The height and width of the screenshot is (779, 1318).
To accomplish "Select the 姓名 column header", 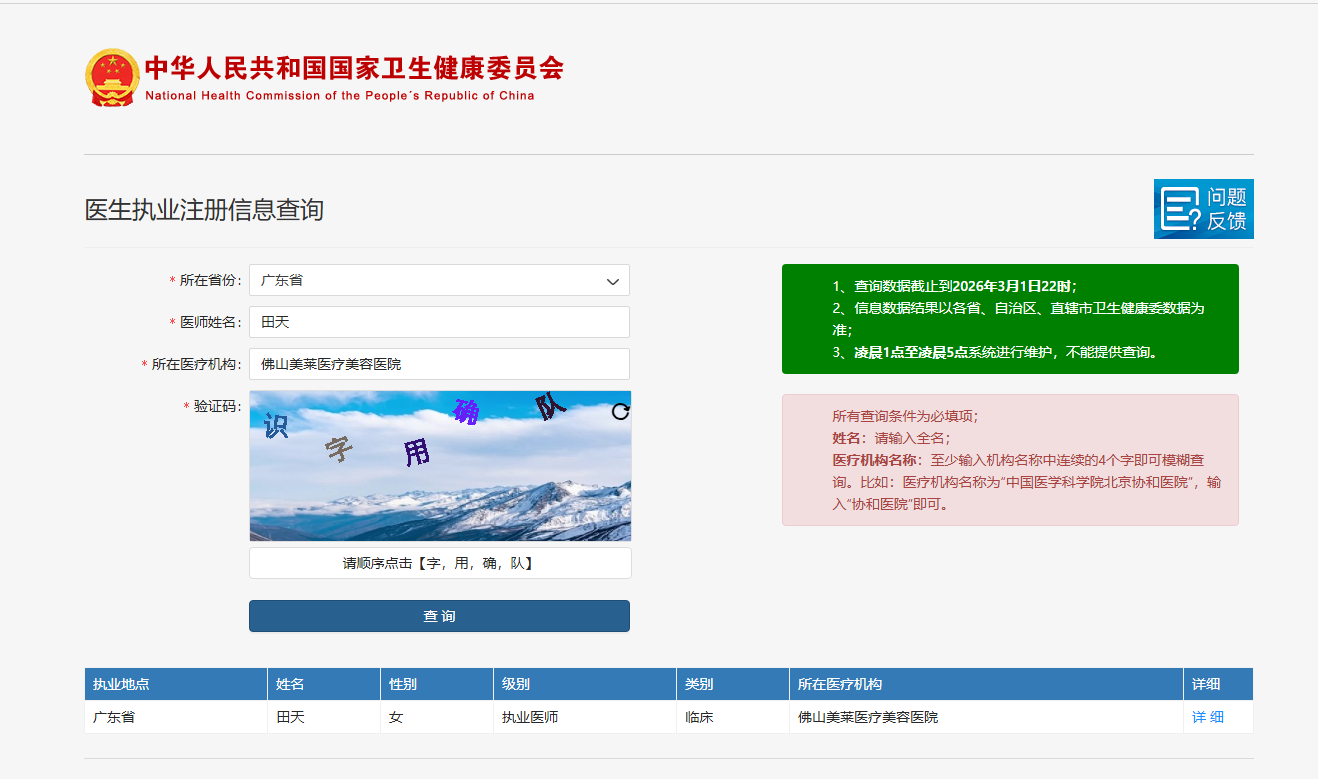I will [x=290, y=684].
